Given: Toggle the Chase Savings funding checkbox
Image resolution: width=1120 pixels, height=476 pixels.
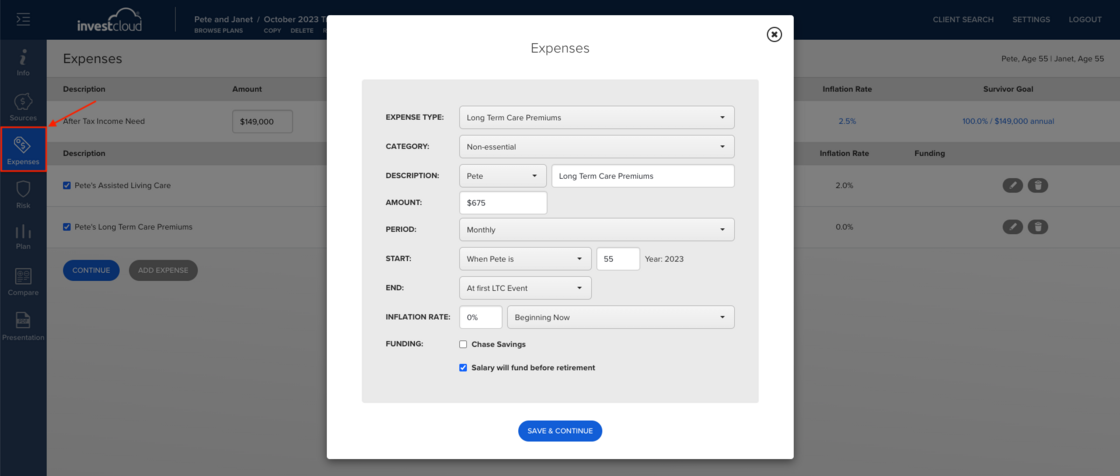Looking at the screenshot, I should point(463,344).
